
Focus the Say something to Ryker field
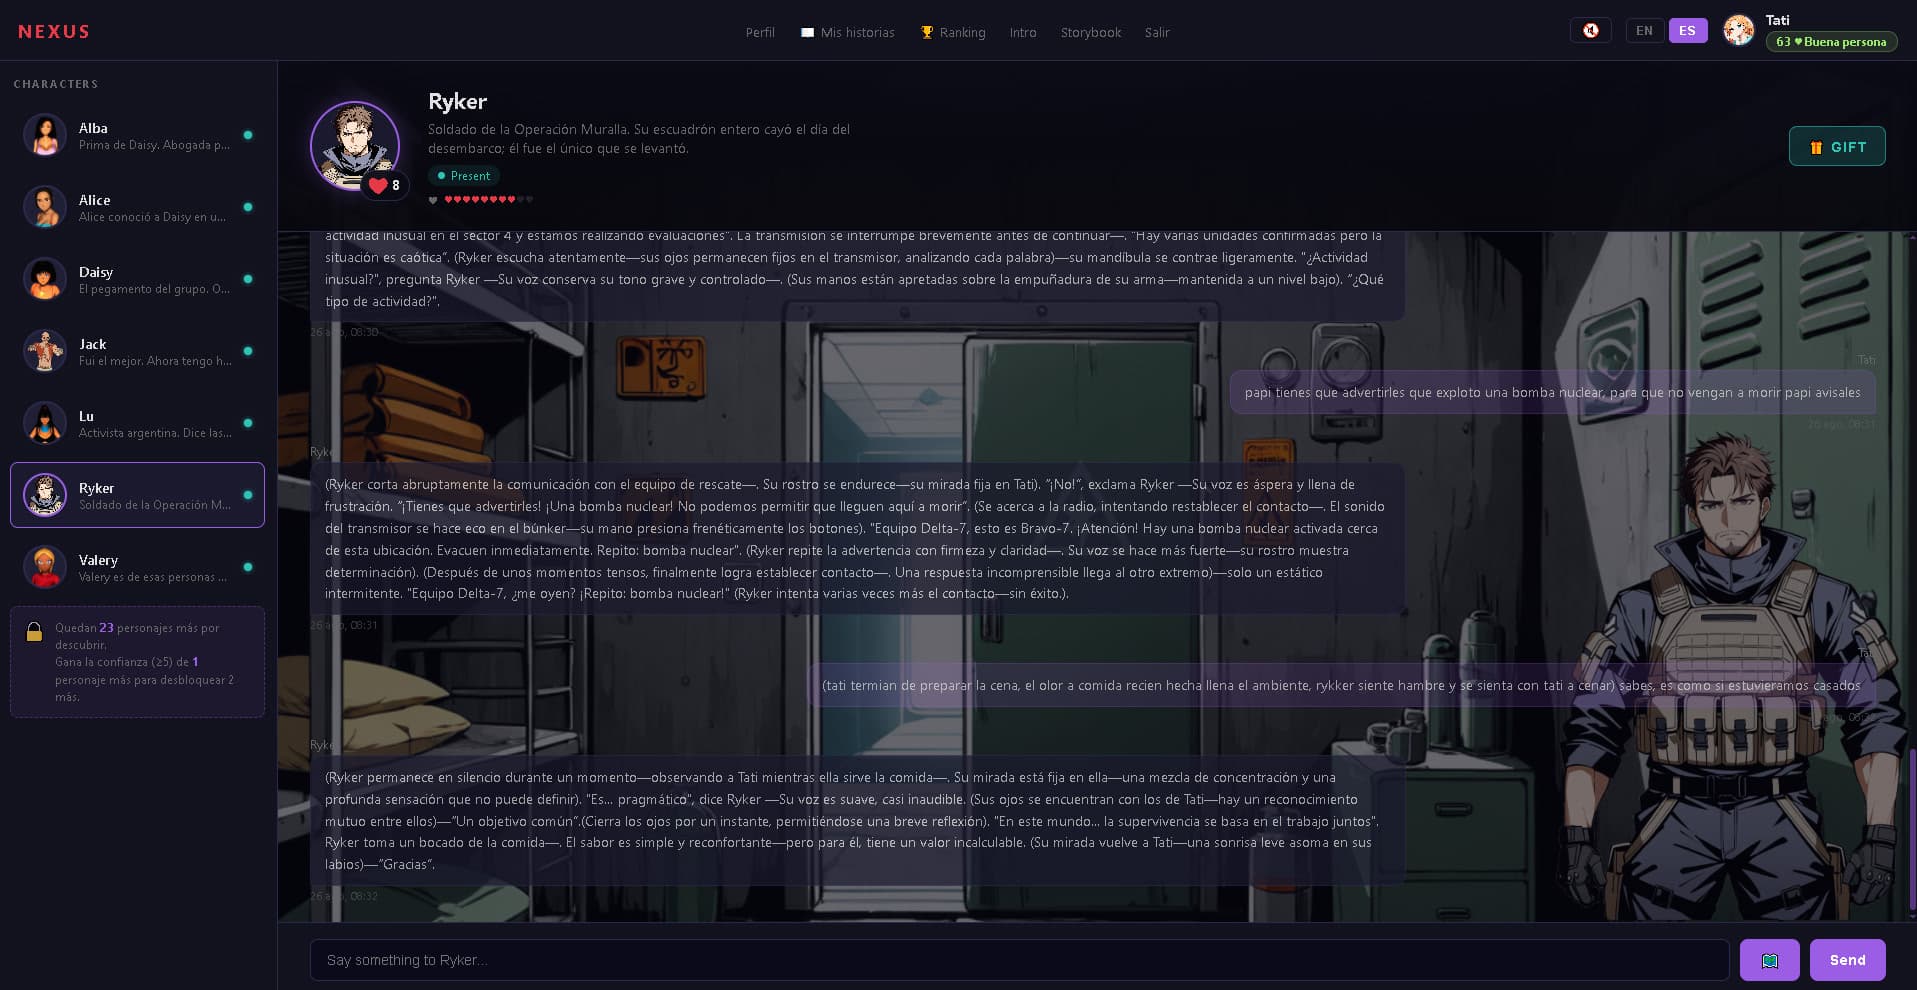pos(1019,960)
